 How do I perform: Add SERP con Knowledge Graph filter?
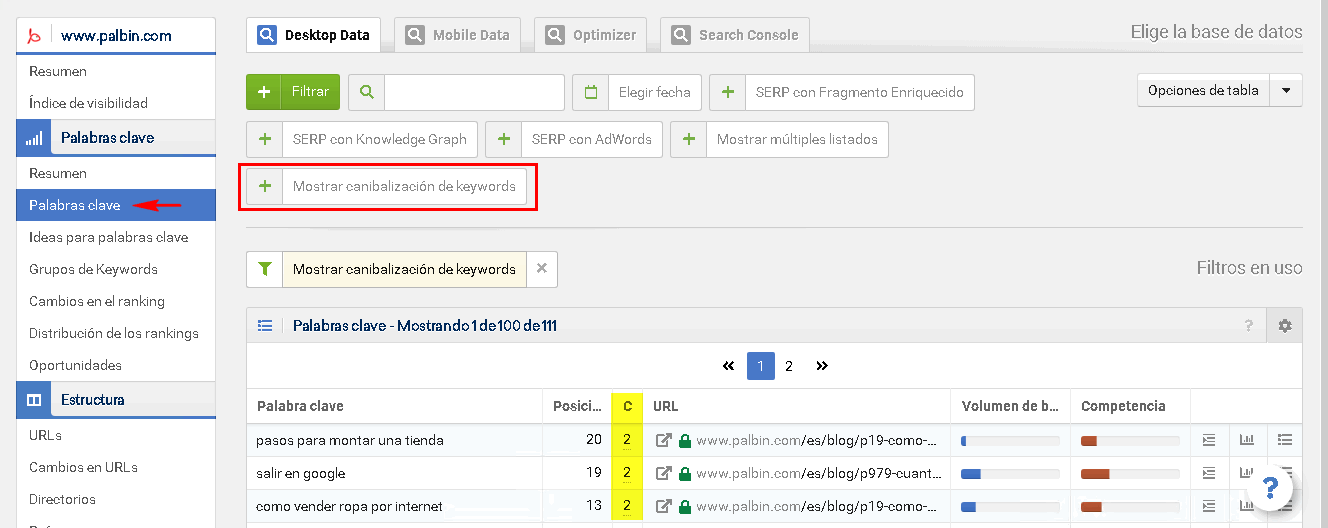(362, 139)
